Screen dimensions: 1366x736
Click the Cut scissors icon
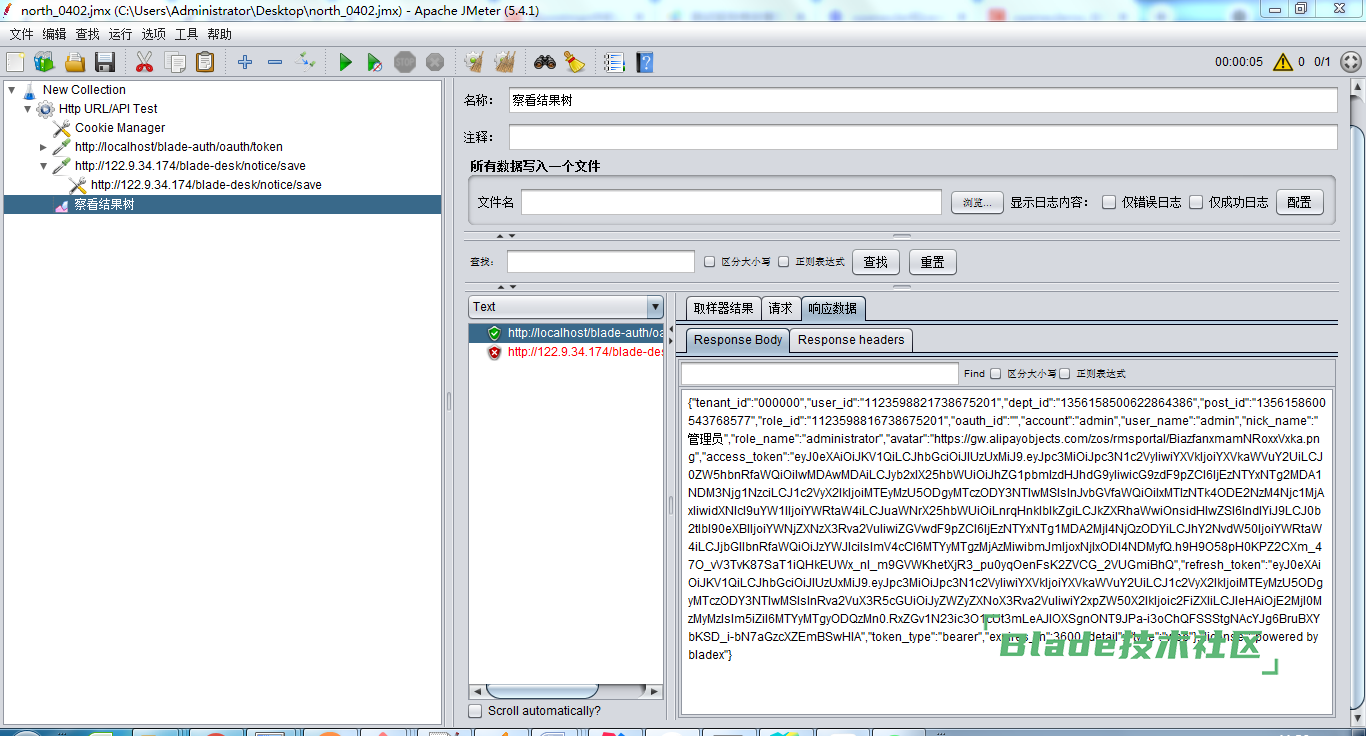144,62
